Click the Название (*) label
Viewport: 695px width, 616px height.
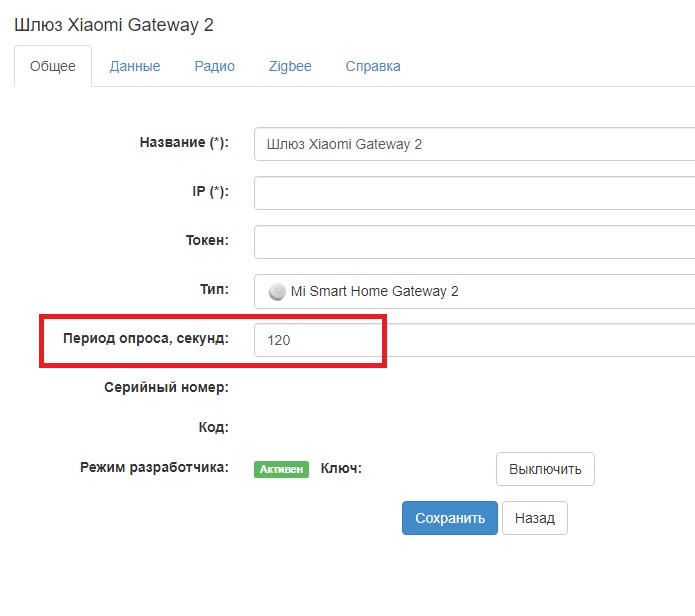184,143
